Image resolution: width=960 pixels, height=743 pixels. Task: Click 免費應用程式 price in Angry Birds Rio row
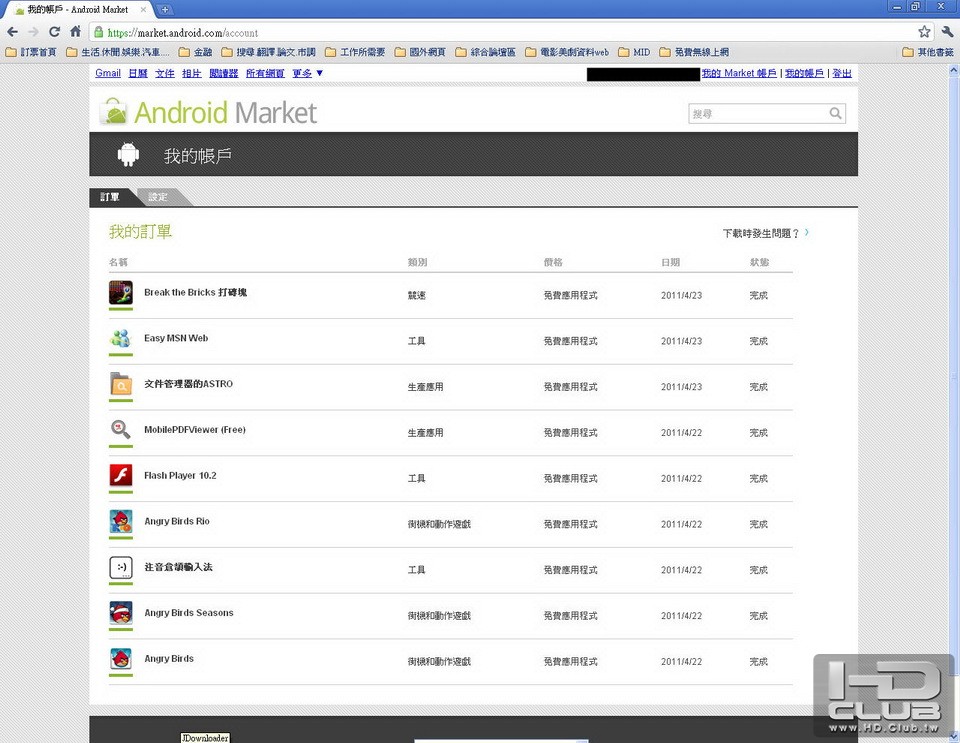[x=571, y=525]
